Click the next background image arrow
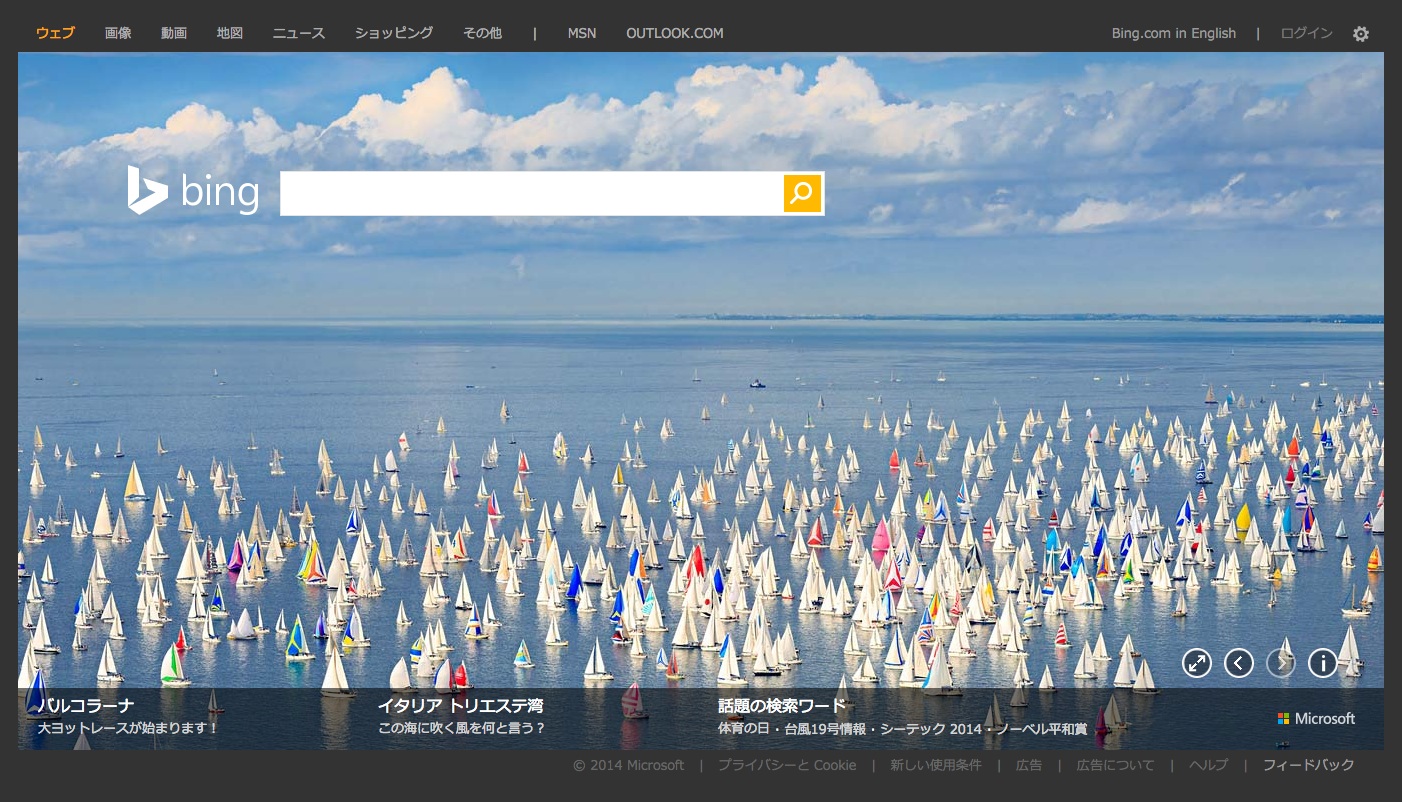The width and height of the screenshot is (1402, 802). 1281,663
